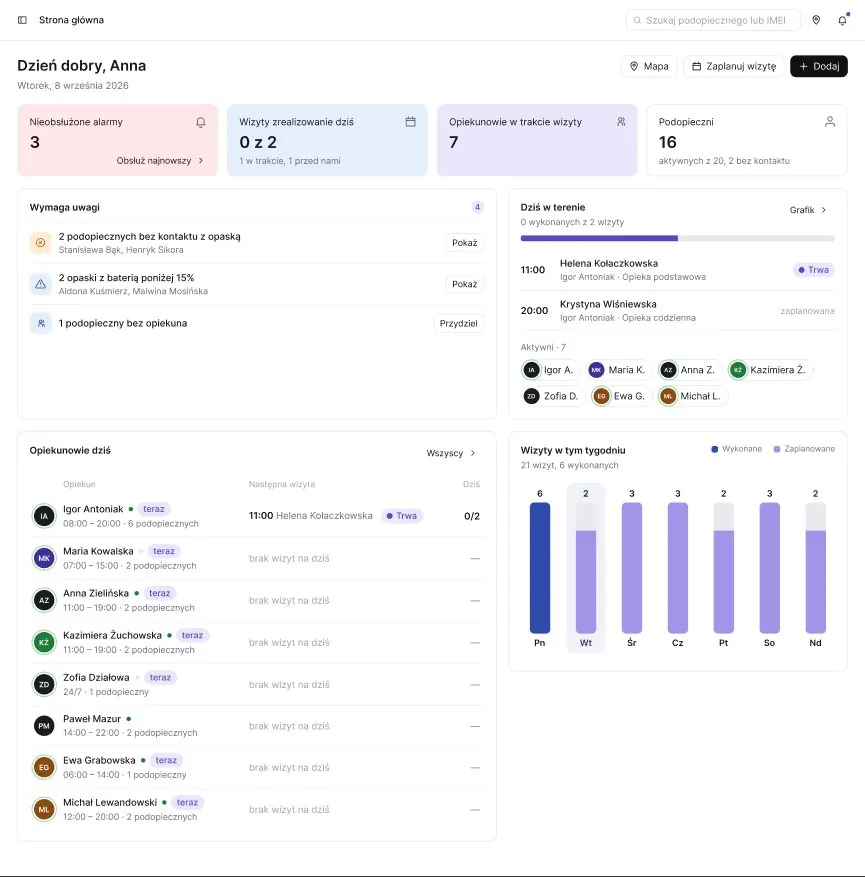Click Opiekun column header

pos(79,484)
